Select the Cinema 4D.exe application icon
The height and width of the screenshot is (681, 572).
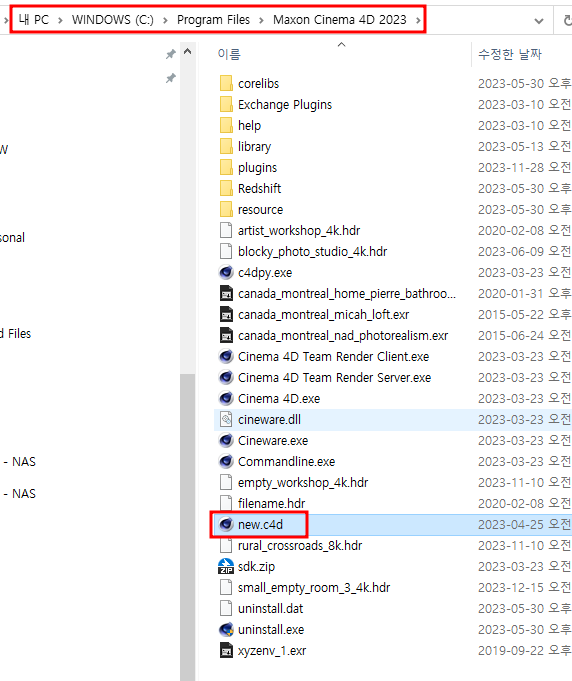click(226, 398)
